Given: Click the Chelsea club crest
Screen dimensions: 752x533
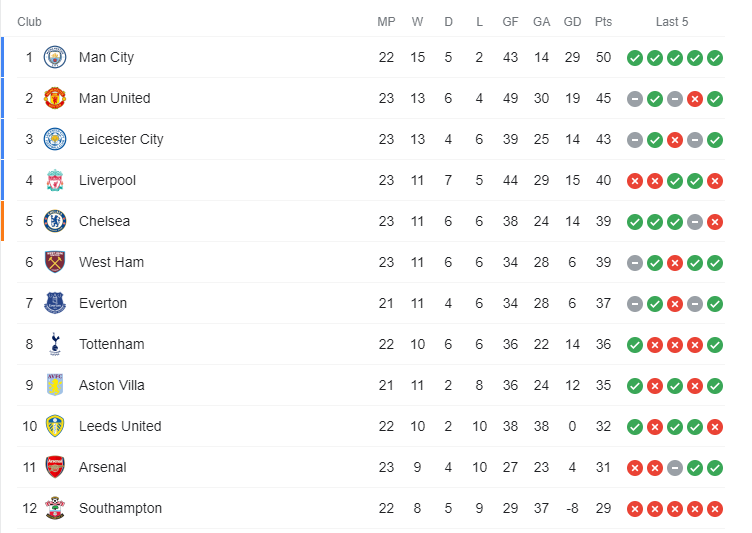Looking at the screenshot, I should (55, 221).
